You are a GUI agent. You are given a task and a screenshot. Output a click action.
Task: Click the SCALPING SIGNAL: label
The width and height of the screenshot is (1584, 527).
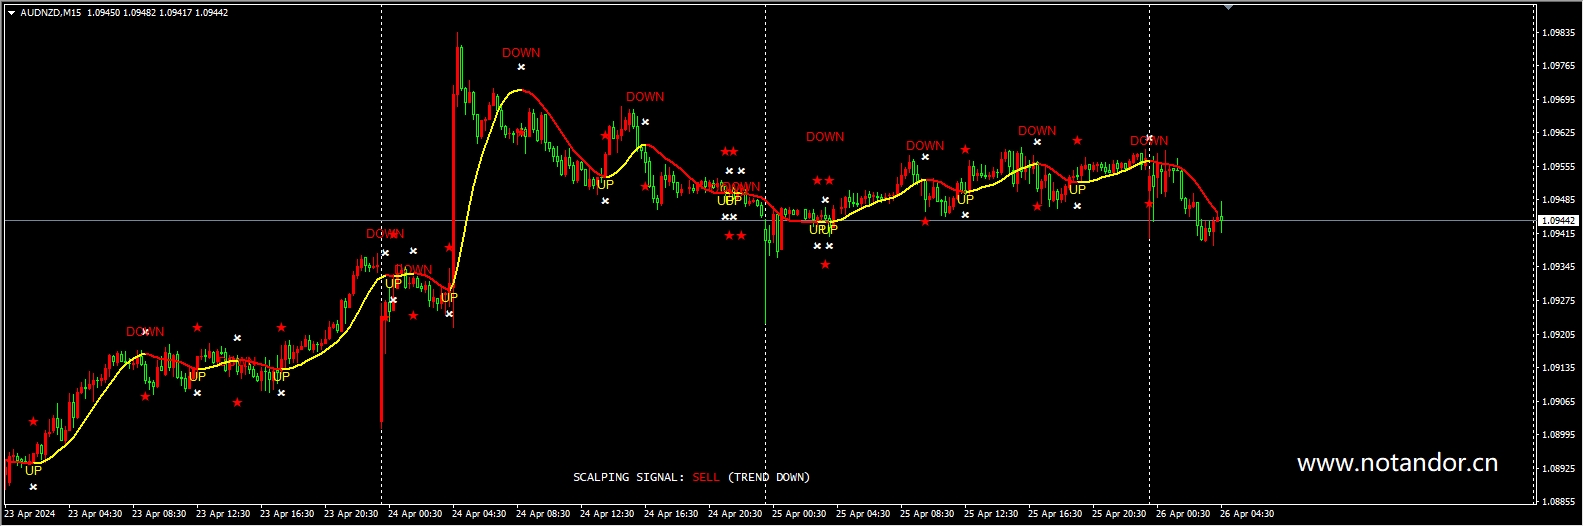(629, 477)
